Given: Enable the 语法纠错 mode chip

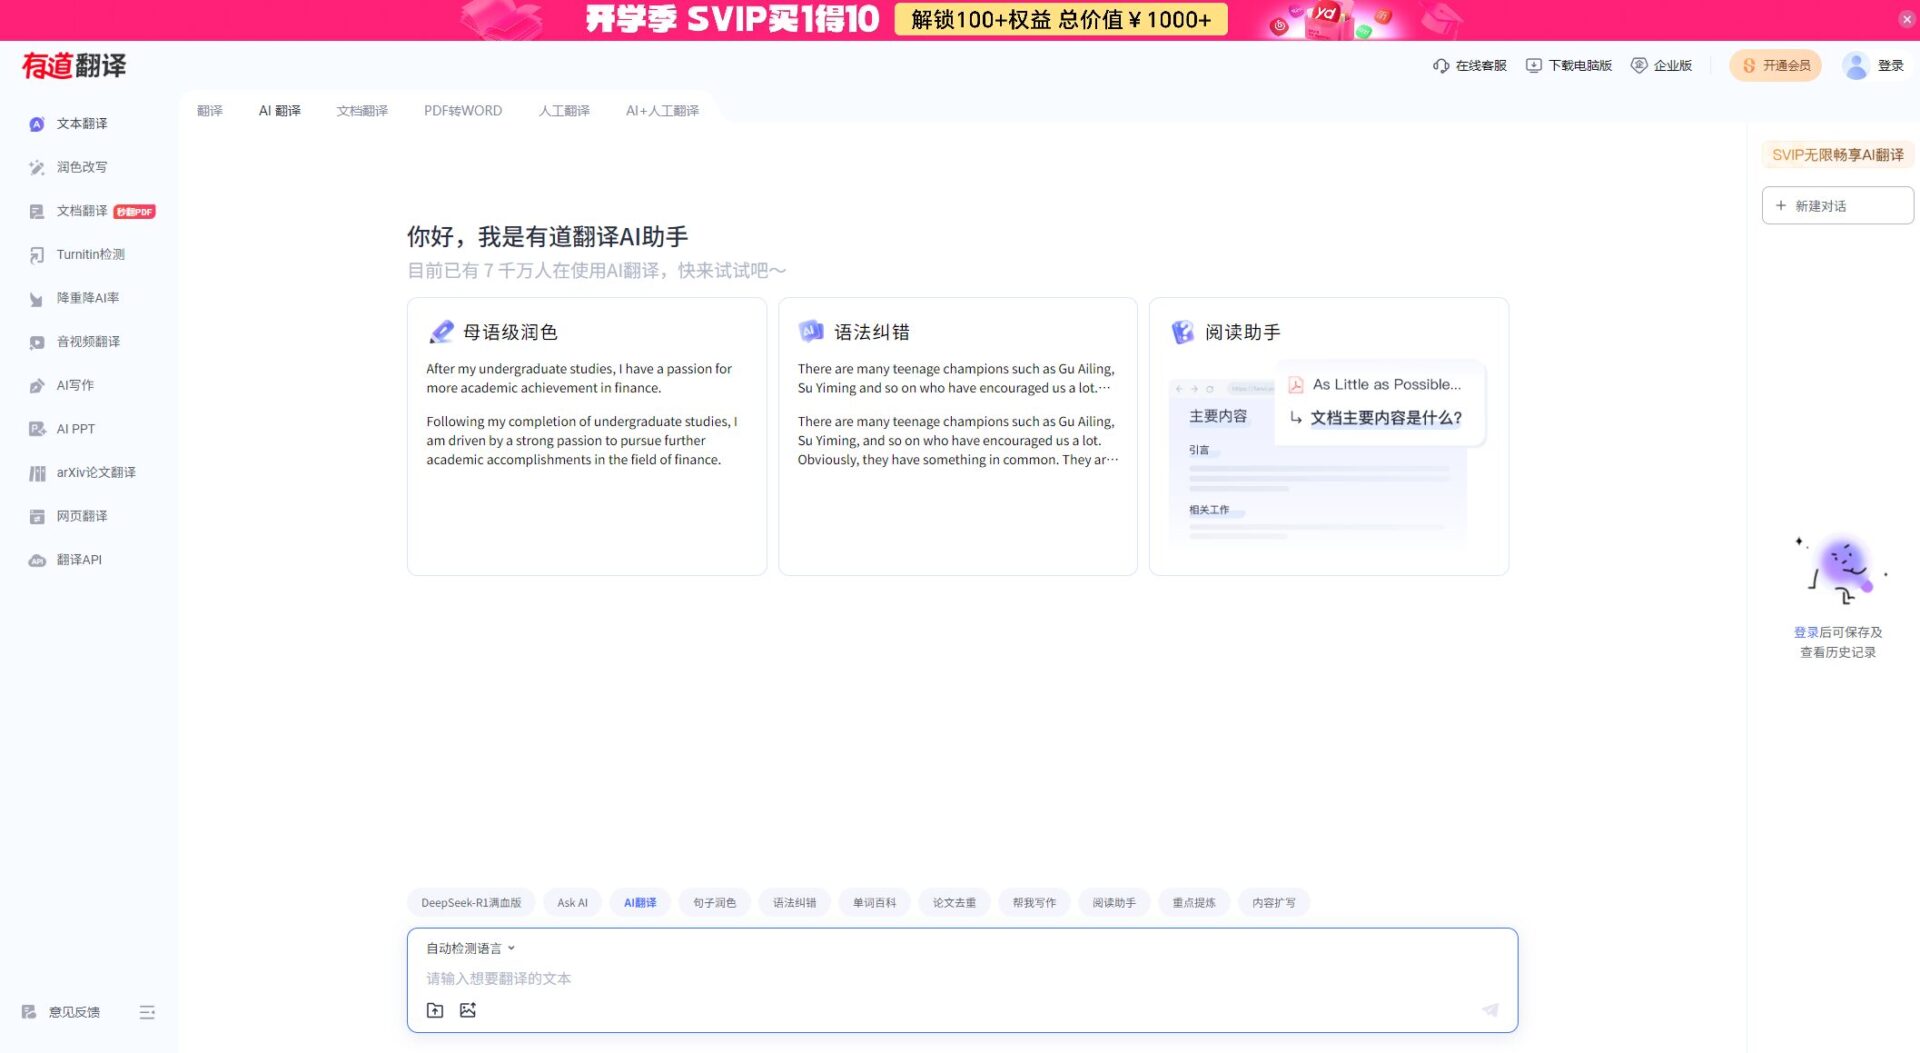Looking at the screenshot, I should coord(794,902).
